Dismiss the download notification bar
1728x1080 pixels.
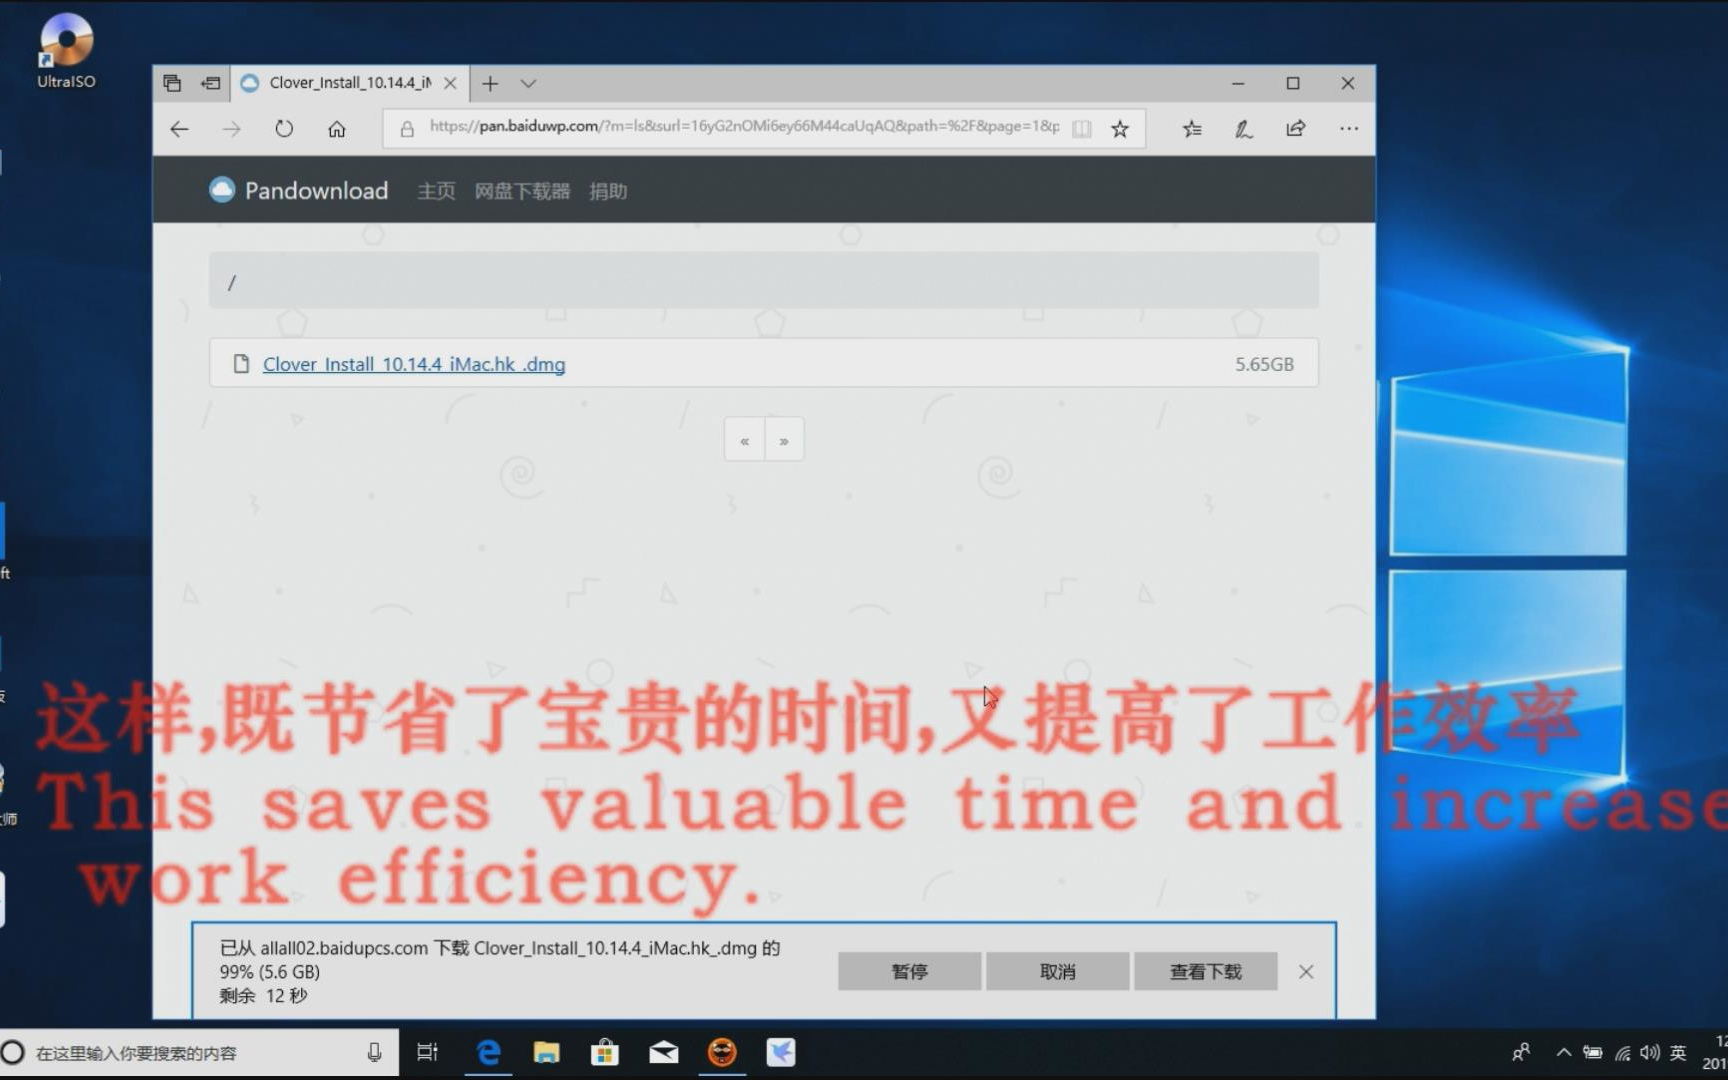coord(1306,972)
